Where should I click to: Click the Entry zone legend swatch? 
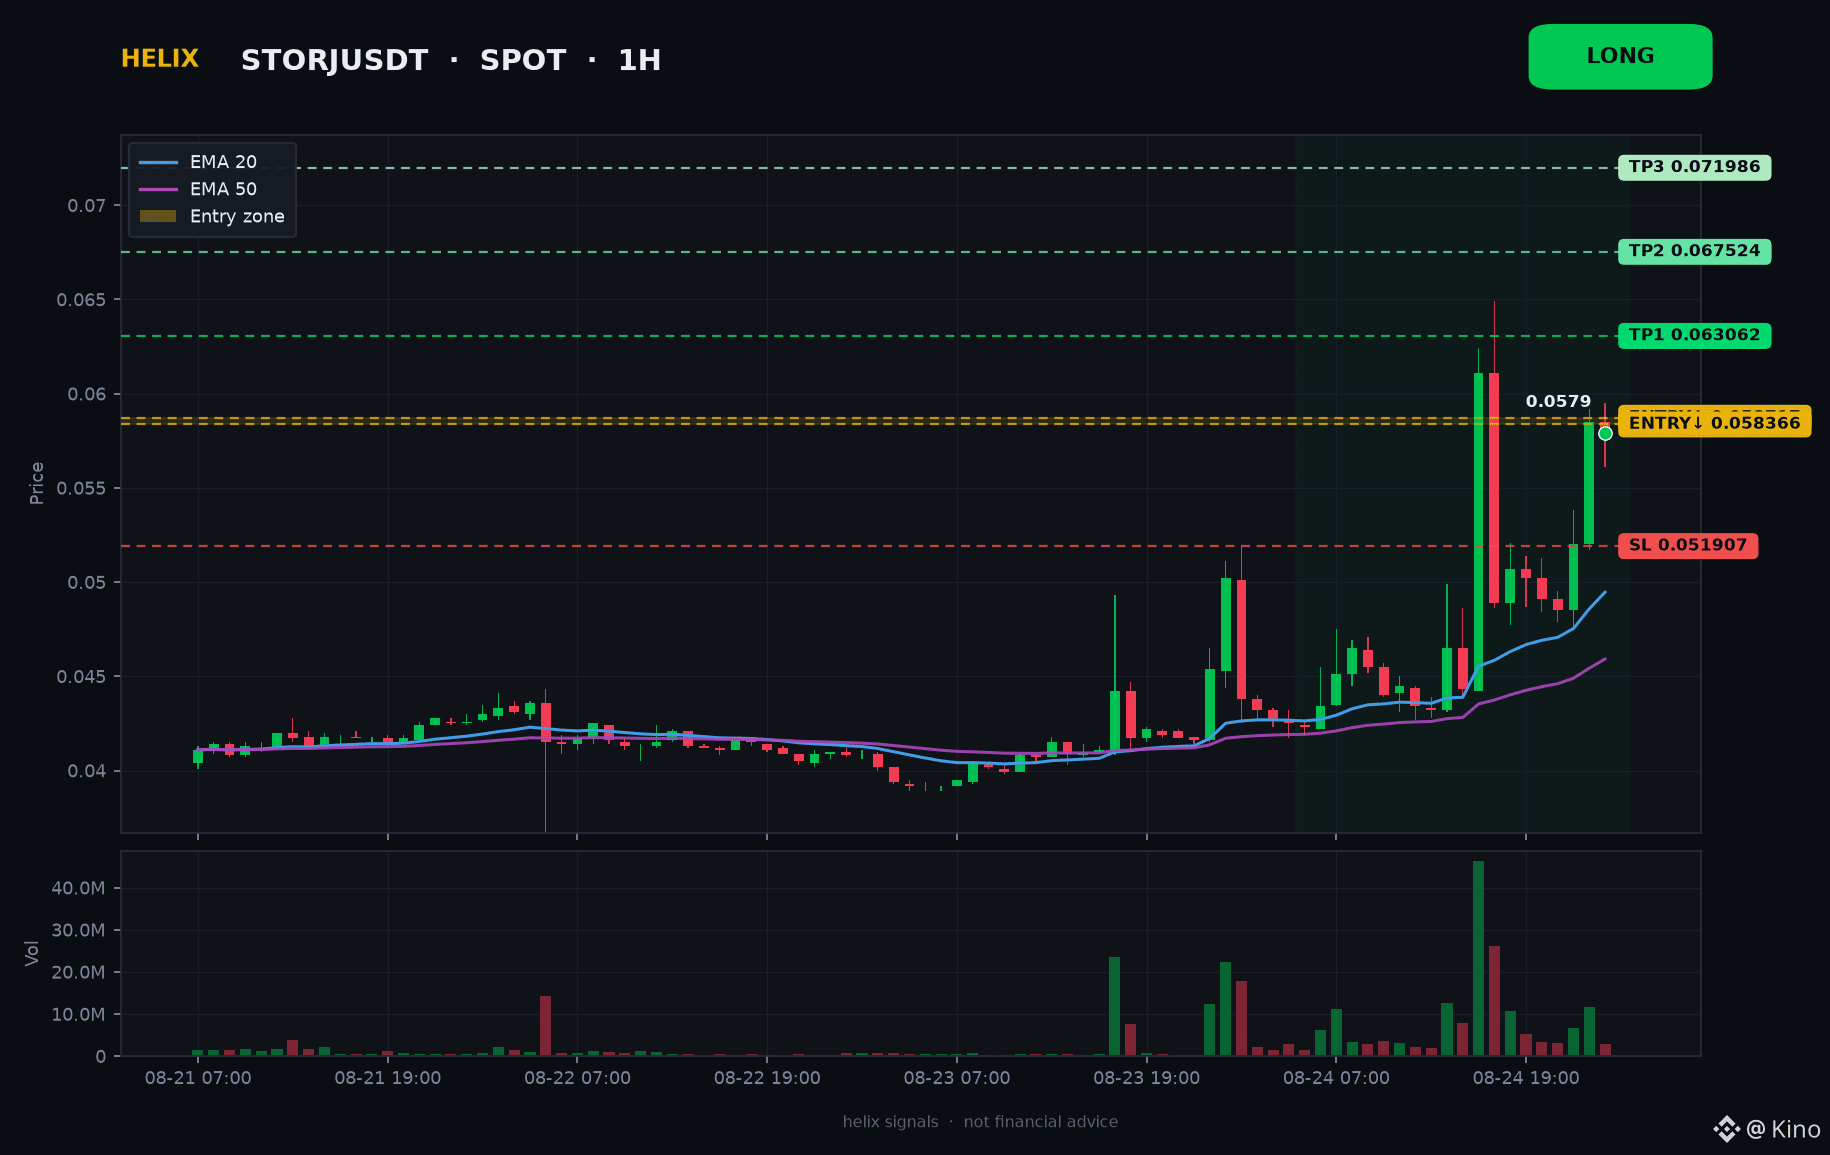click(158, 216)
